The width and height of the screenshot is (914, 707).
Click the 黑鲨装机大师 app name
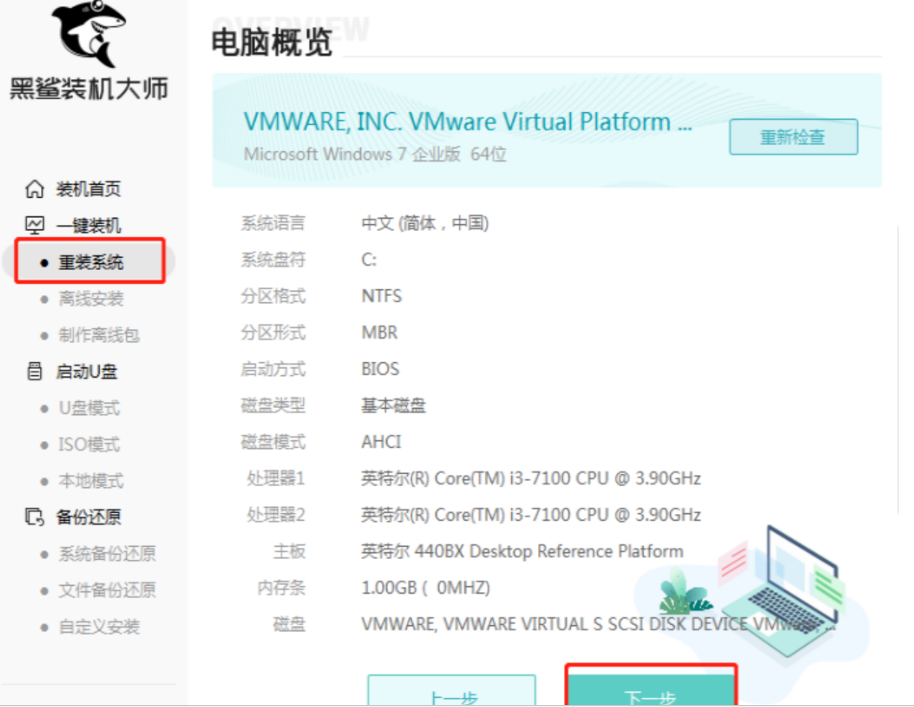[x=89, y=89]
